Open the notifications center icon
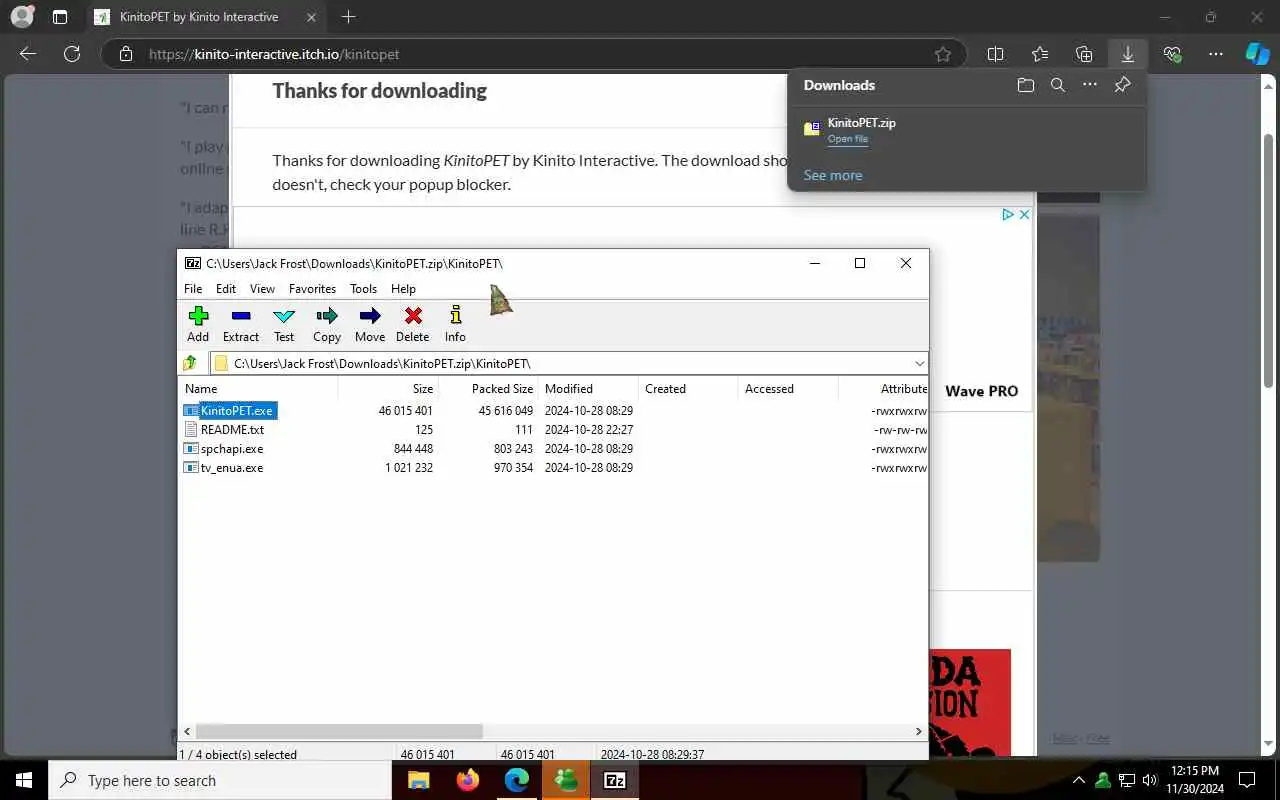This screenshot has height=800, width=1280. pos(1247,780)
